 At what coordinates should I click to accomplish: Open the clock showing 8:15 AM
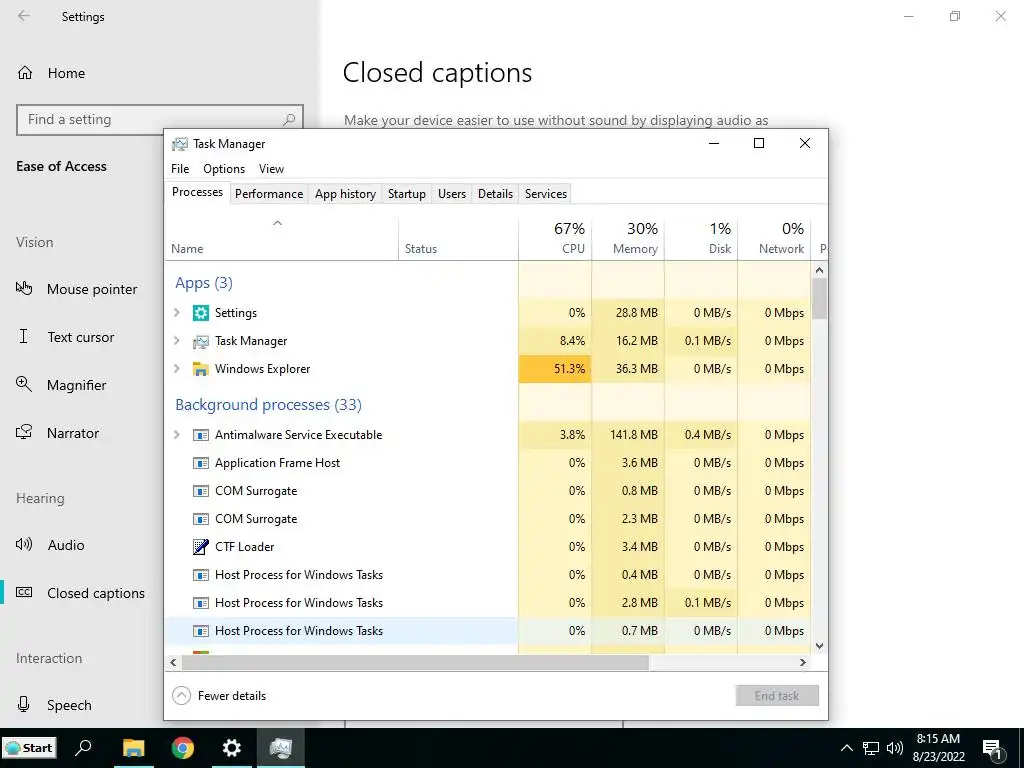(938, 748)
